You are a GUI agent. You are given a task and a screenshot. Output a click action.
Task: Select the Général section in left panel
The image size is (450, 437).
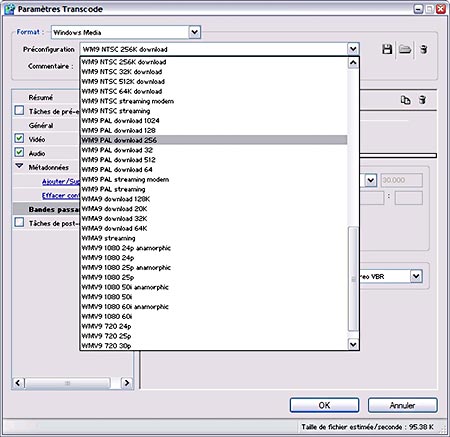point(41,126)
